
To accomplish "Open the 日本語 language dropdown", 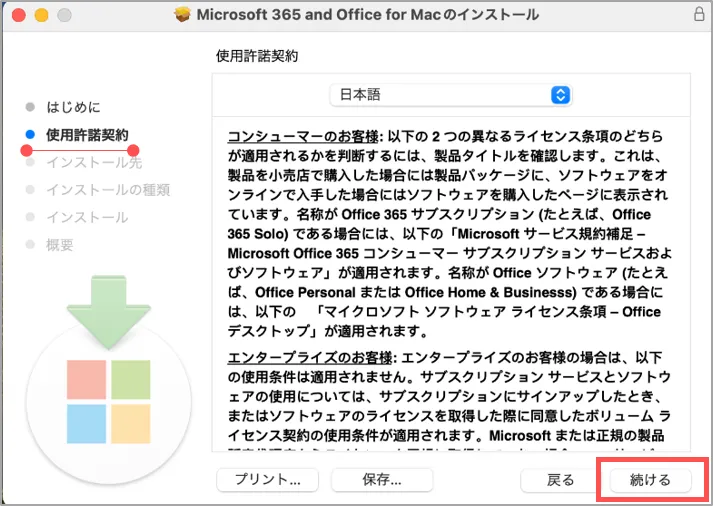I will click(450, 95).
